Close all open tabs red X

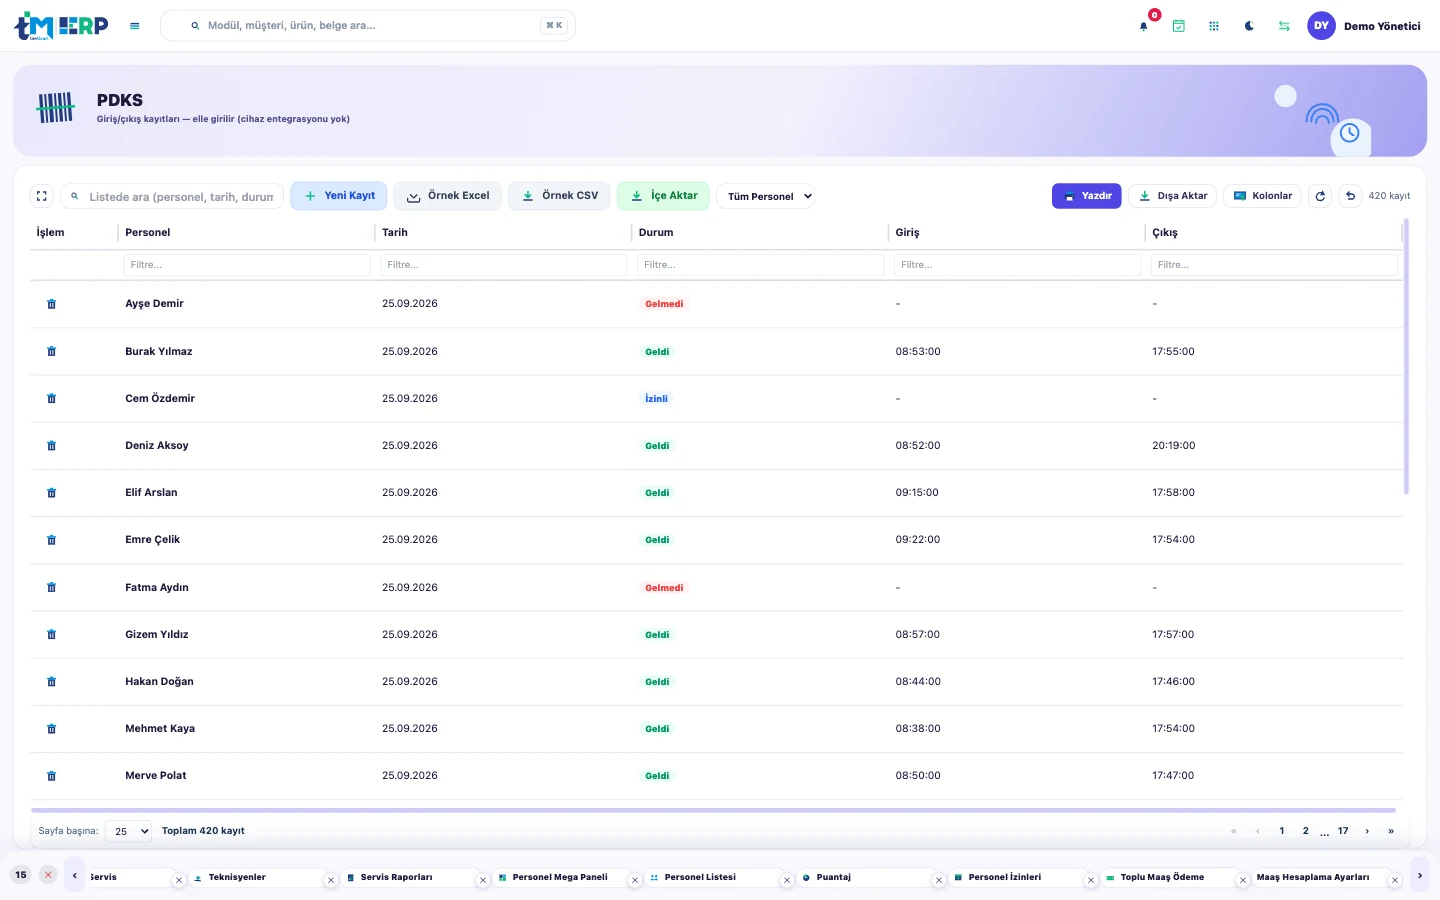[x=48, y=875]
